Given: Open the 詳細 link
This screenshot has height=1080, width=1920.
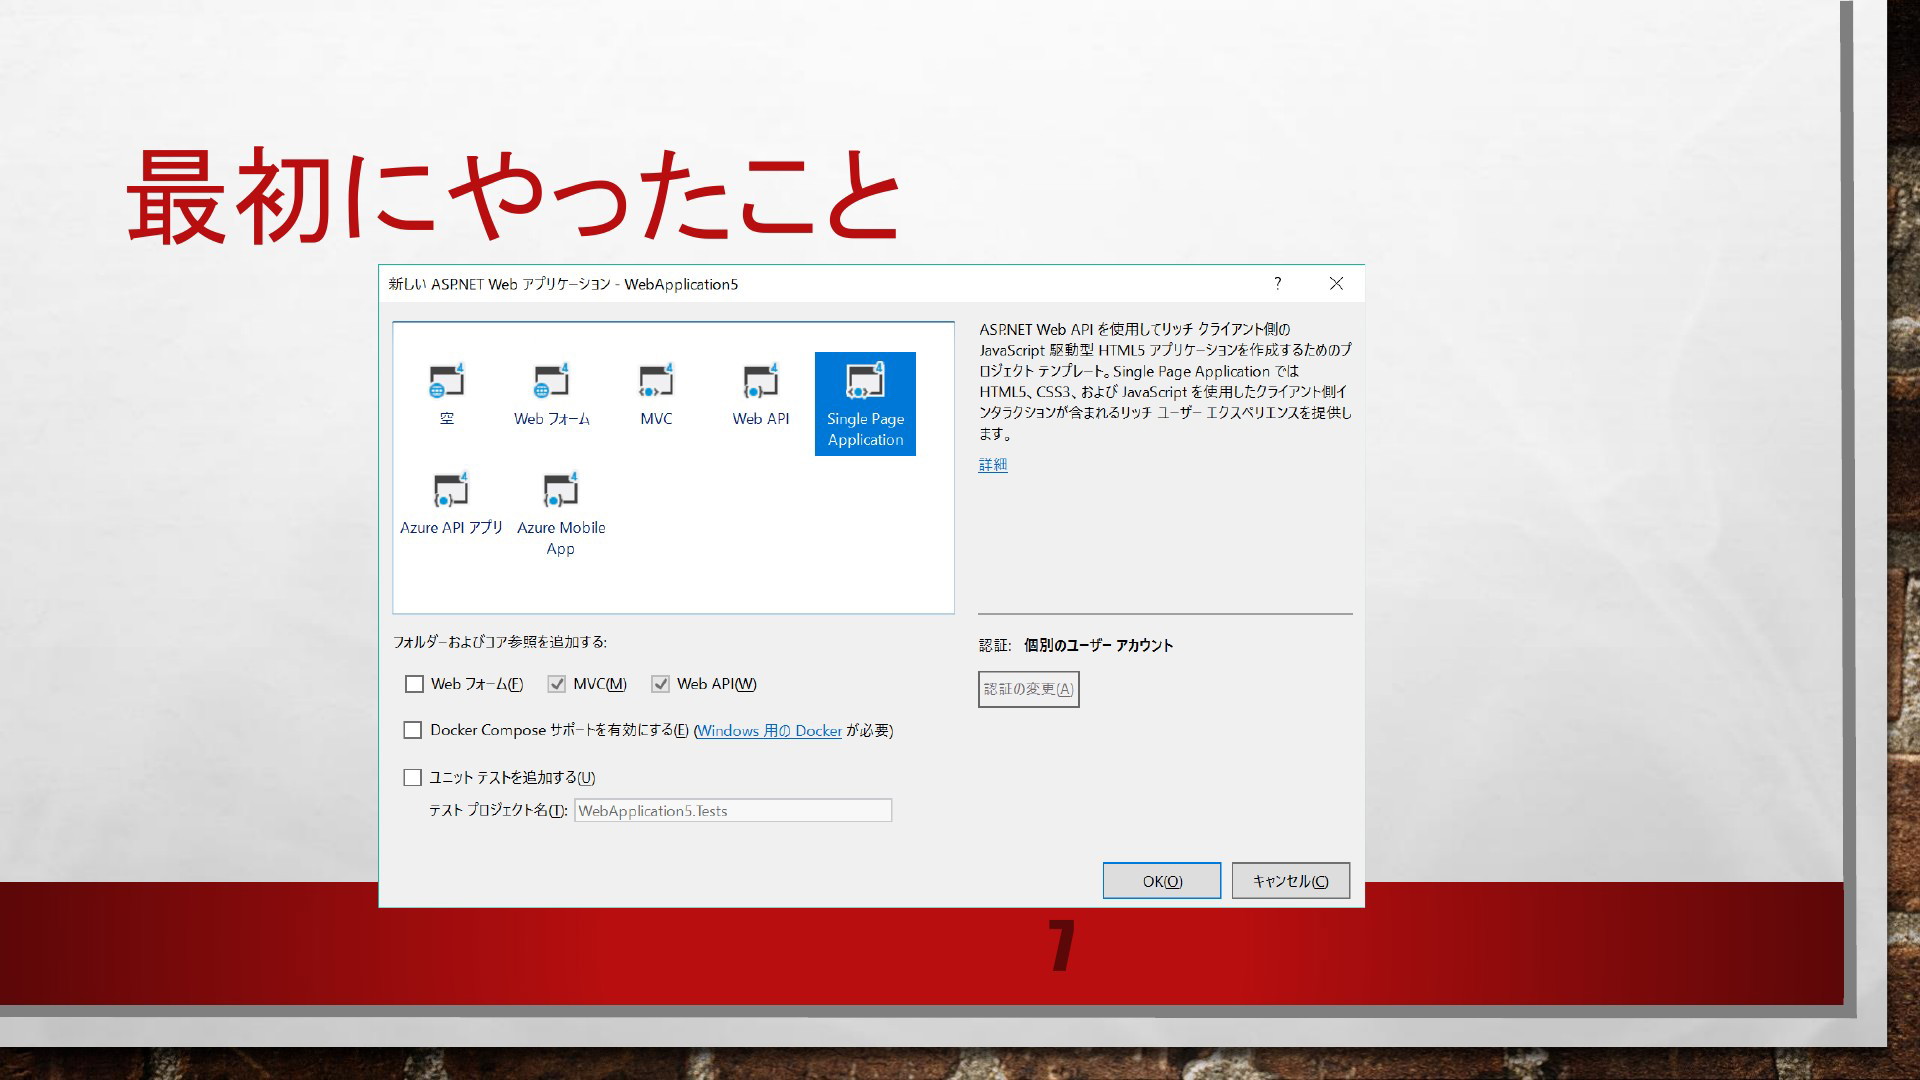Looking at the screenshot, I should point(993,465).
